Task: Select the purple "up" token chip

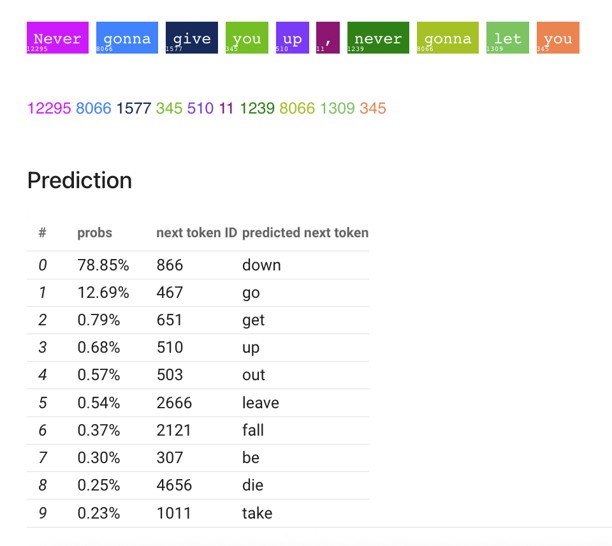Action: (292, 38)
